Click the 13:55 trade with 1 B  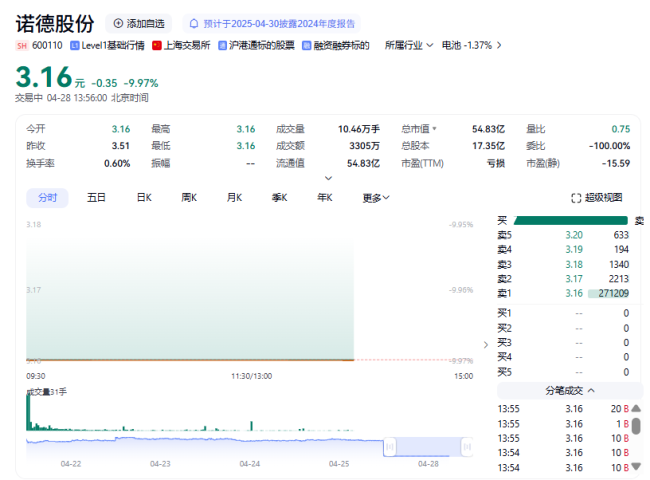pos(563,424)
